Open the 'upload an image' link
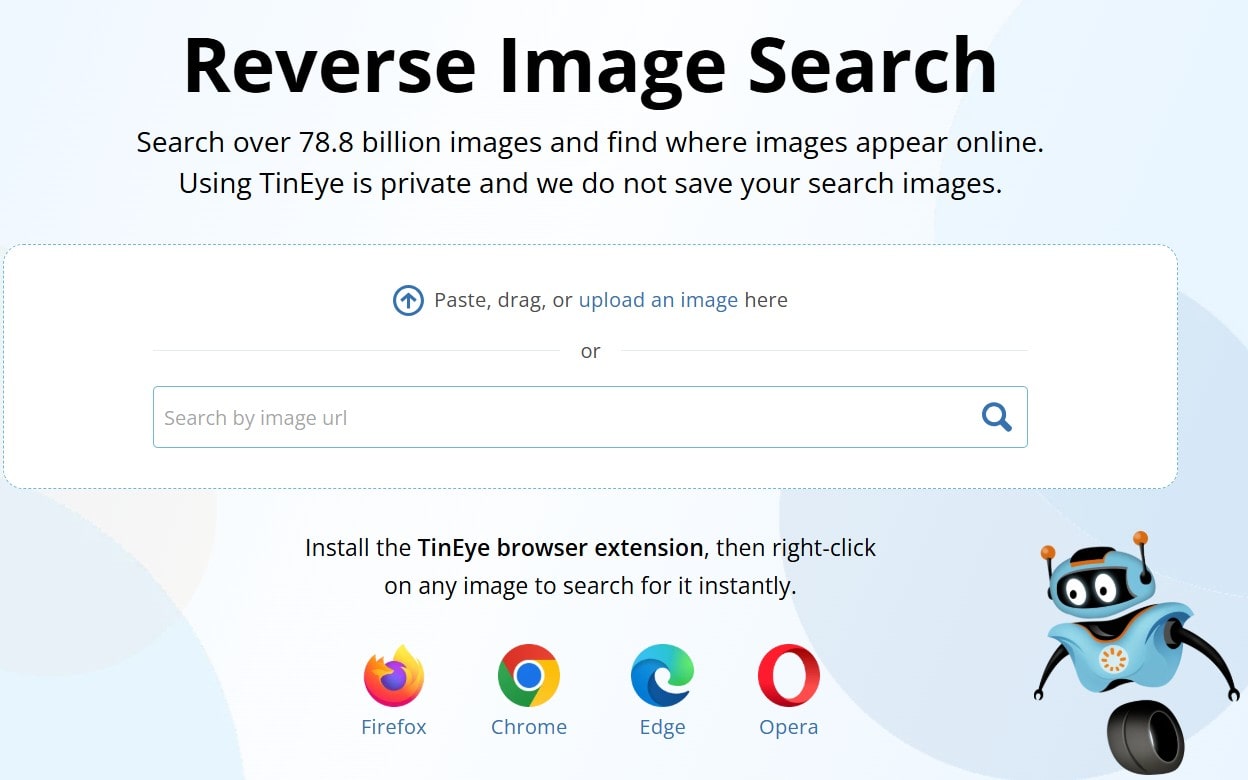 658,300
